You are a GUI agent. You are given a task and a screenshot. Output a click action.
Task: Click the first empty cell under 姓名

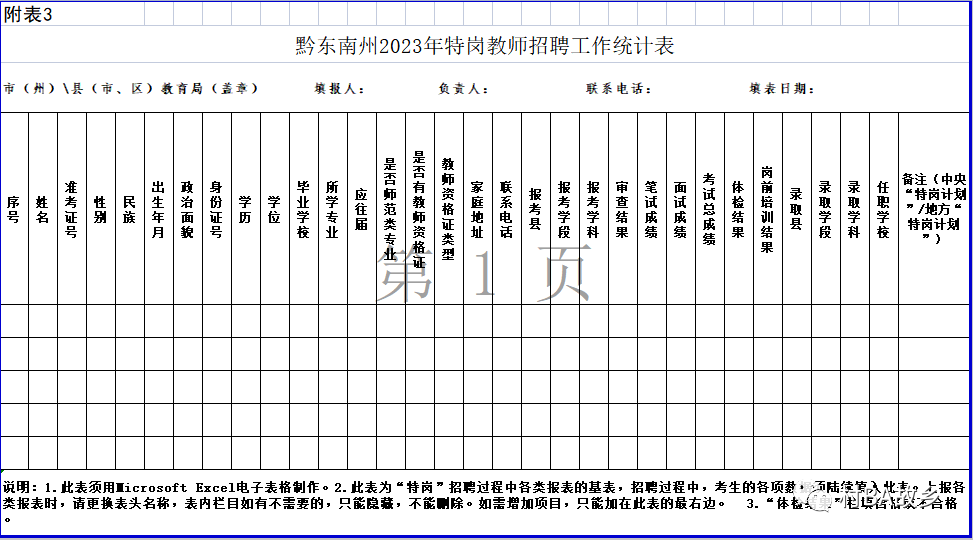point(43,321)
